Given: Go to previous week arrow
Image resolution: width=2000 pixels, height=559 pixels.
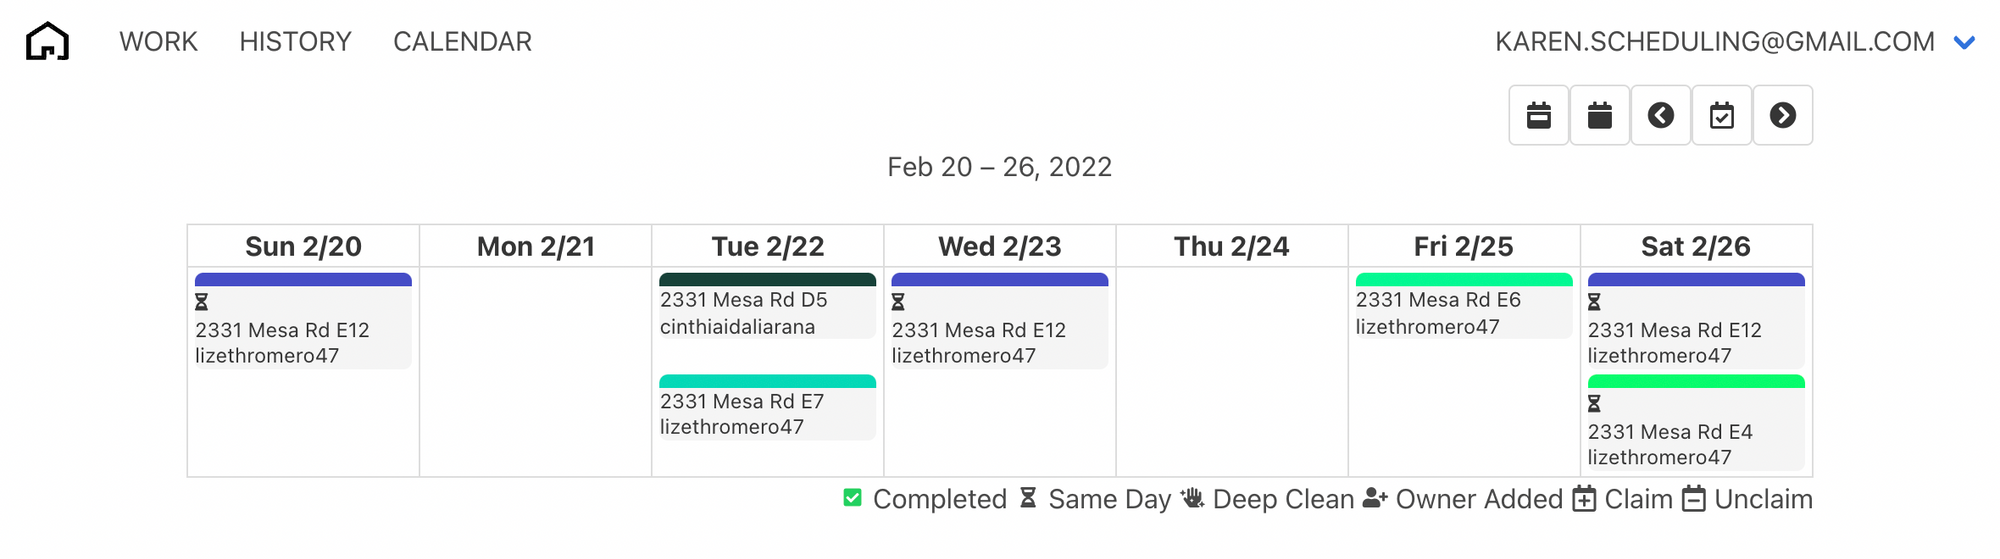Looking at the screenshot, I should click(x=1661, y=116).
